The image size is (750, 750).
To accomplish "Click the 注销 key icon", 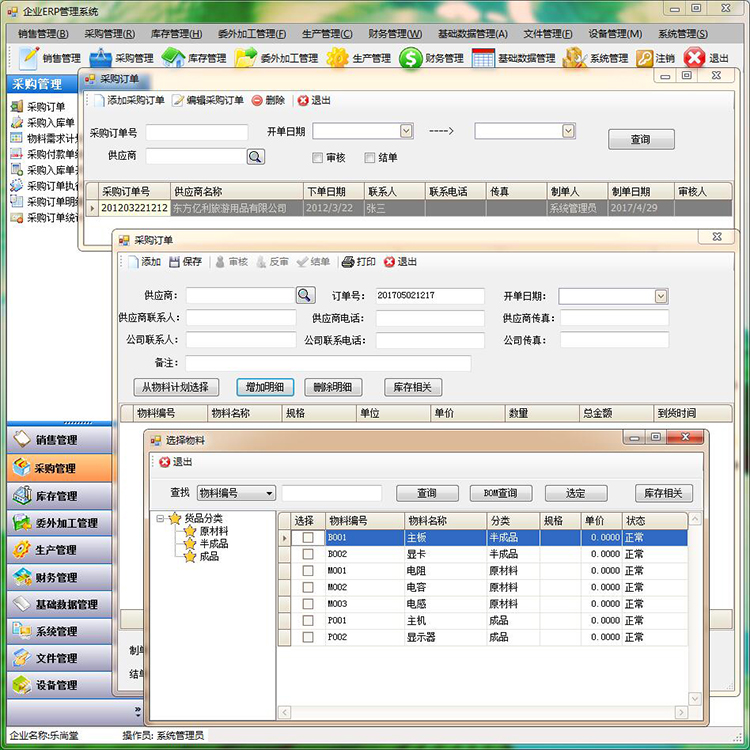I will click(644, 58).
